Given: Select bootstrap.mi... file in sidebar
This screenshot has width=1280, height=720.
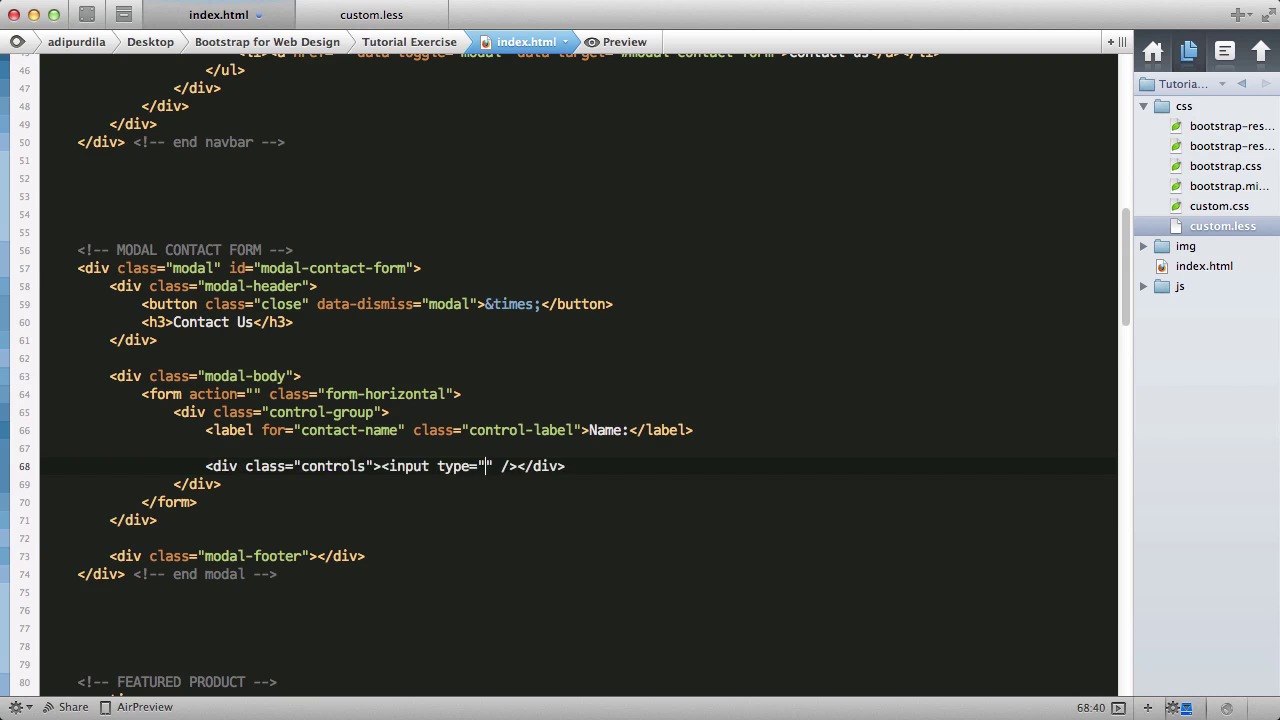Looking at the screenshot, I should click(x=1229, y=186).
